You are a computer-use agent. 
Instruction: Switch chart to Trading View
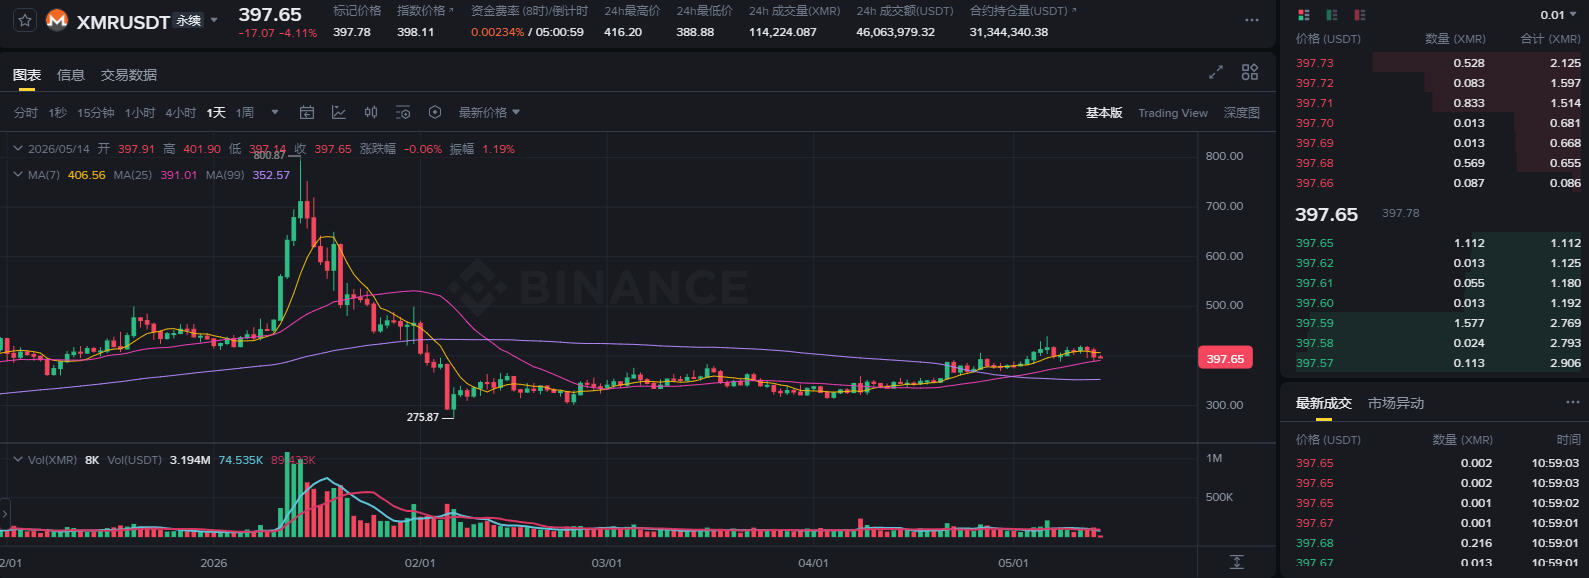[x=1173, y=113]
